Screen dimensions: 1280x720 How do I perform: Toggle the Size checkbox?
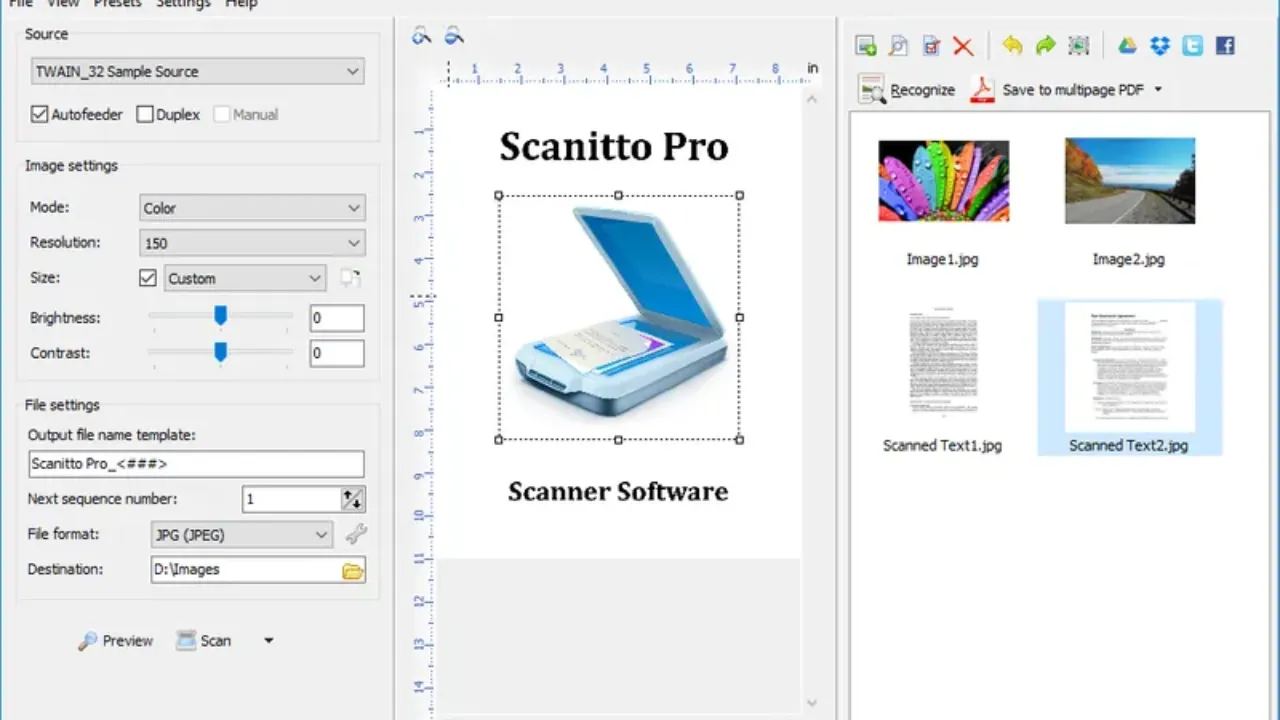tap(148, 278)
